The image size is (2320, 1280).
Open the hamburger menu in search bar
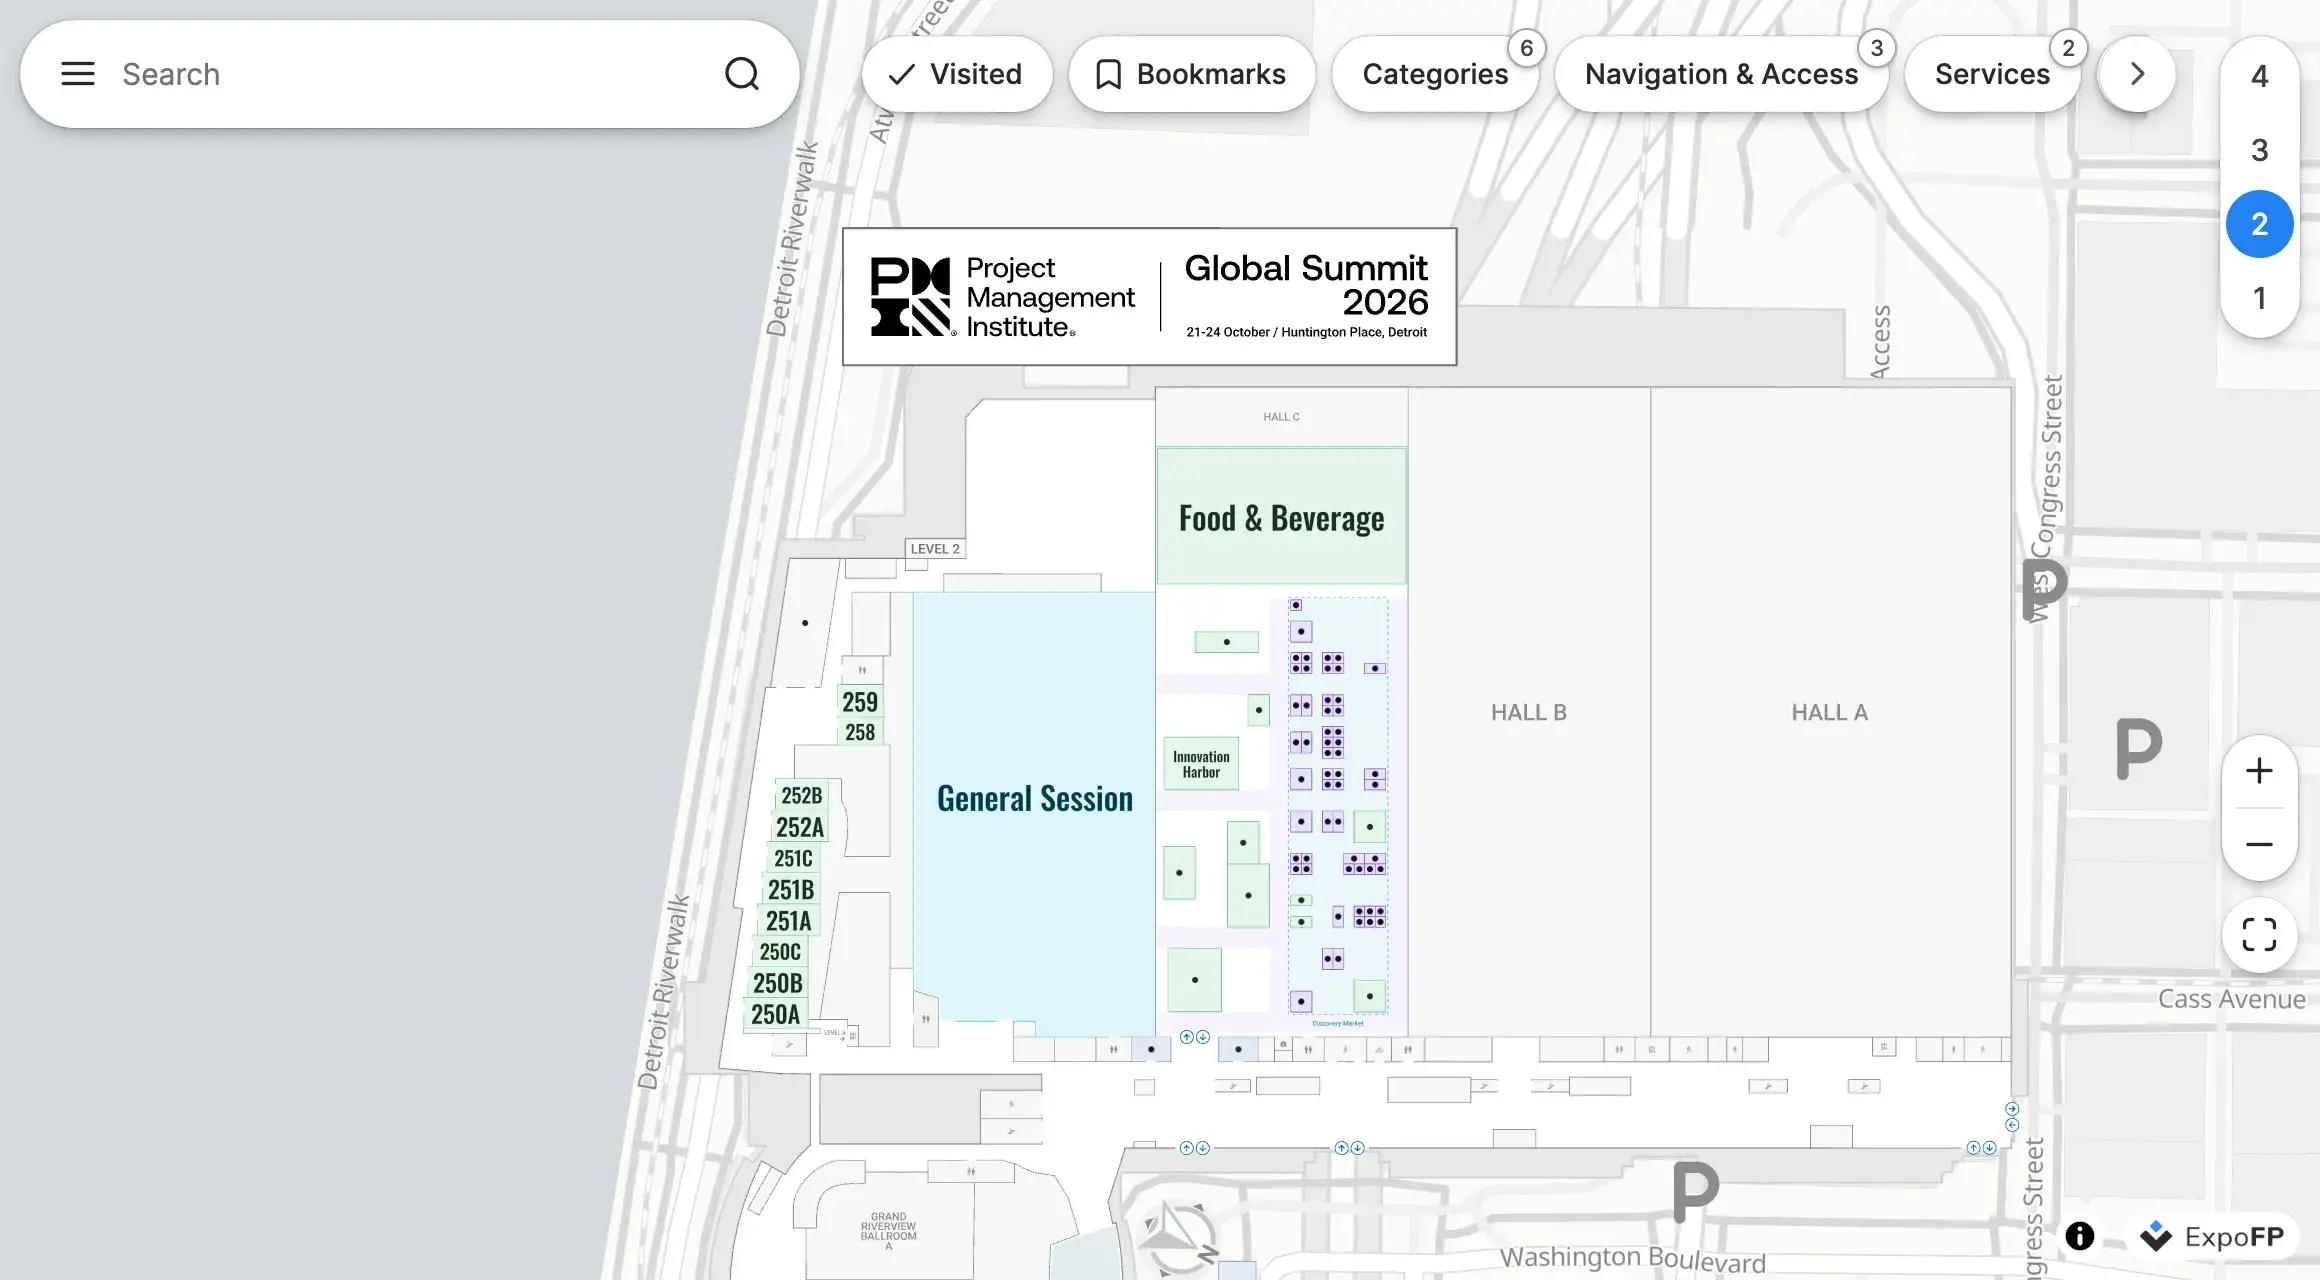coord(78,74)
